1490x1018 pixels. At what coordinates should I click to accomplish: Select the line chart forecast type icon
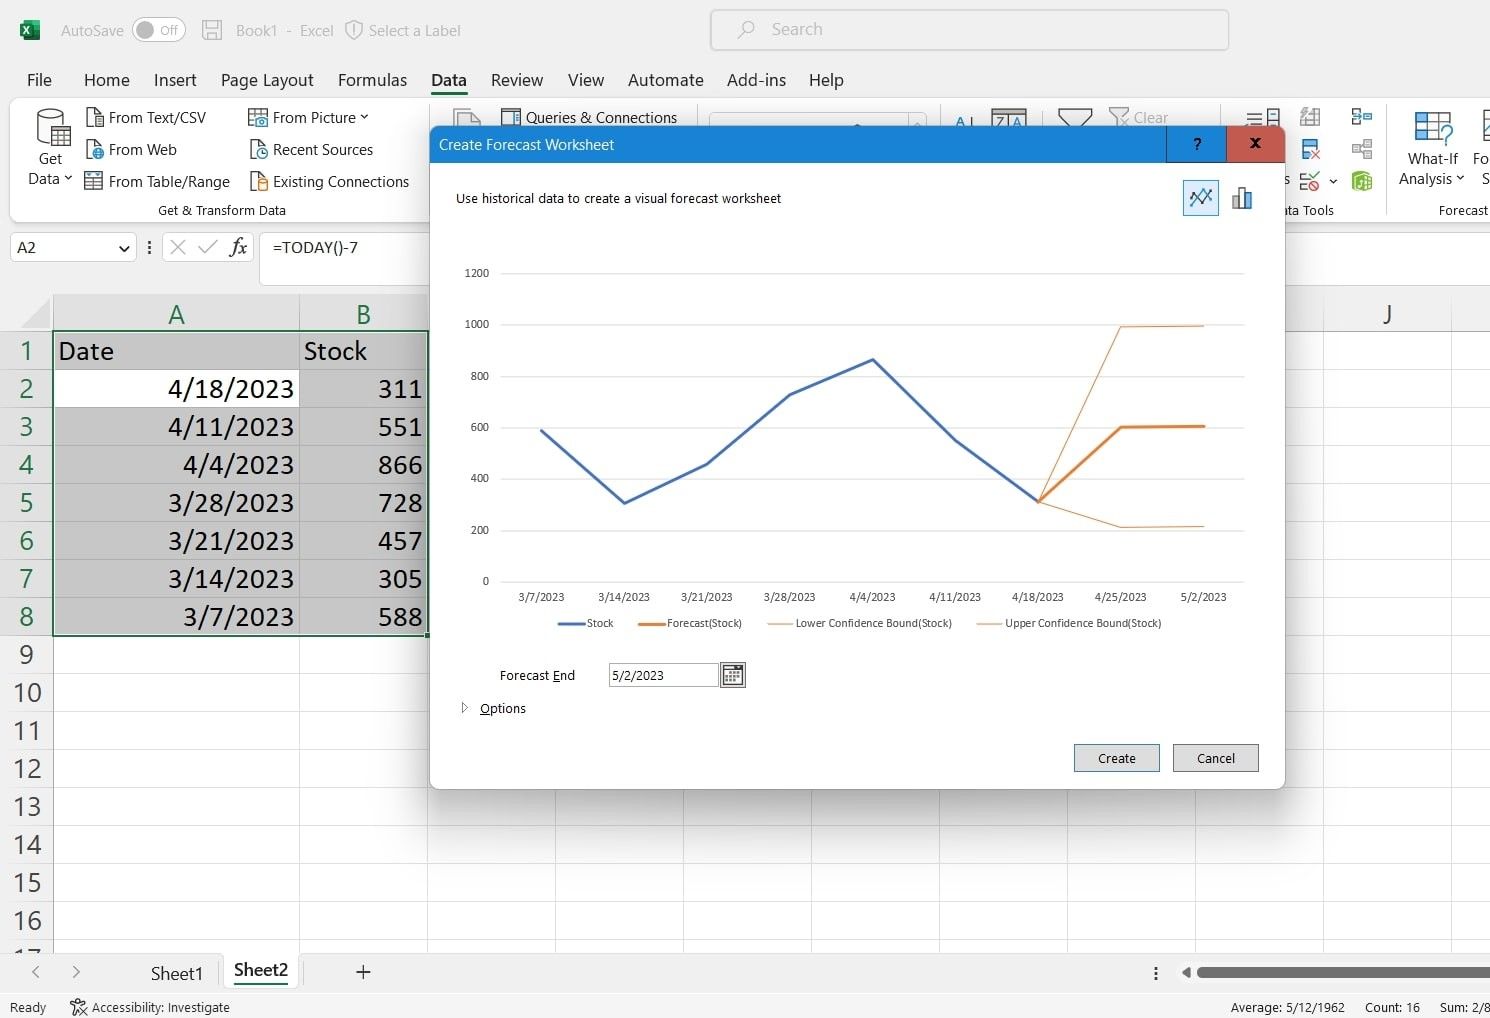click(x=1200, y=198)
